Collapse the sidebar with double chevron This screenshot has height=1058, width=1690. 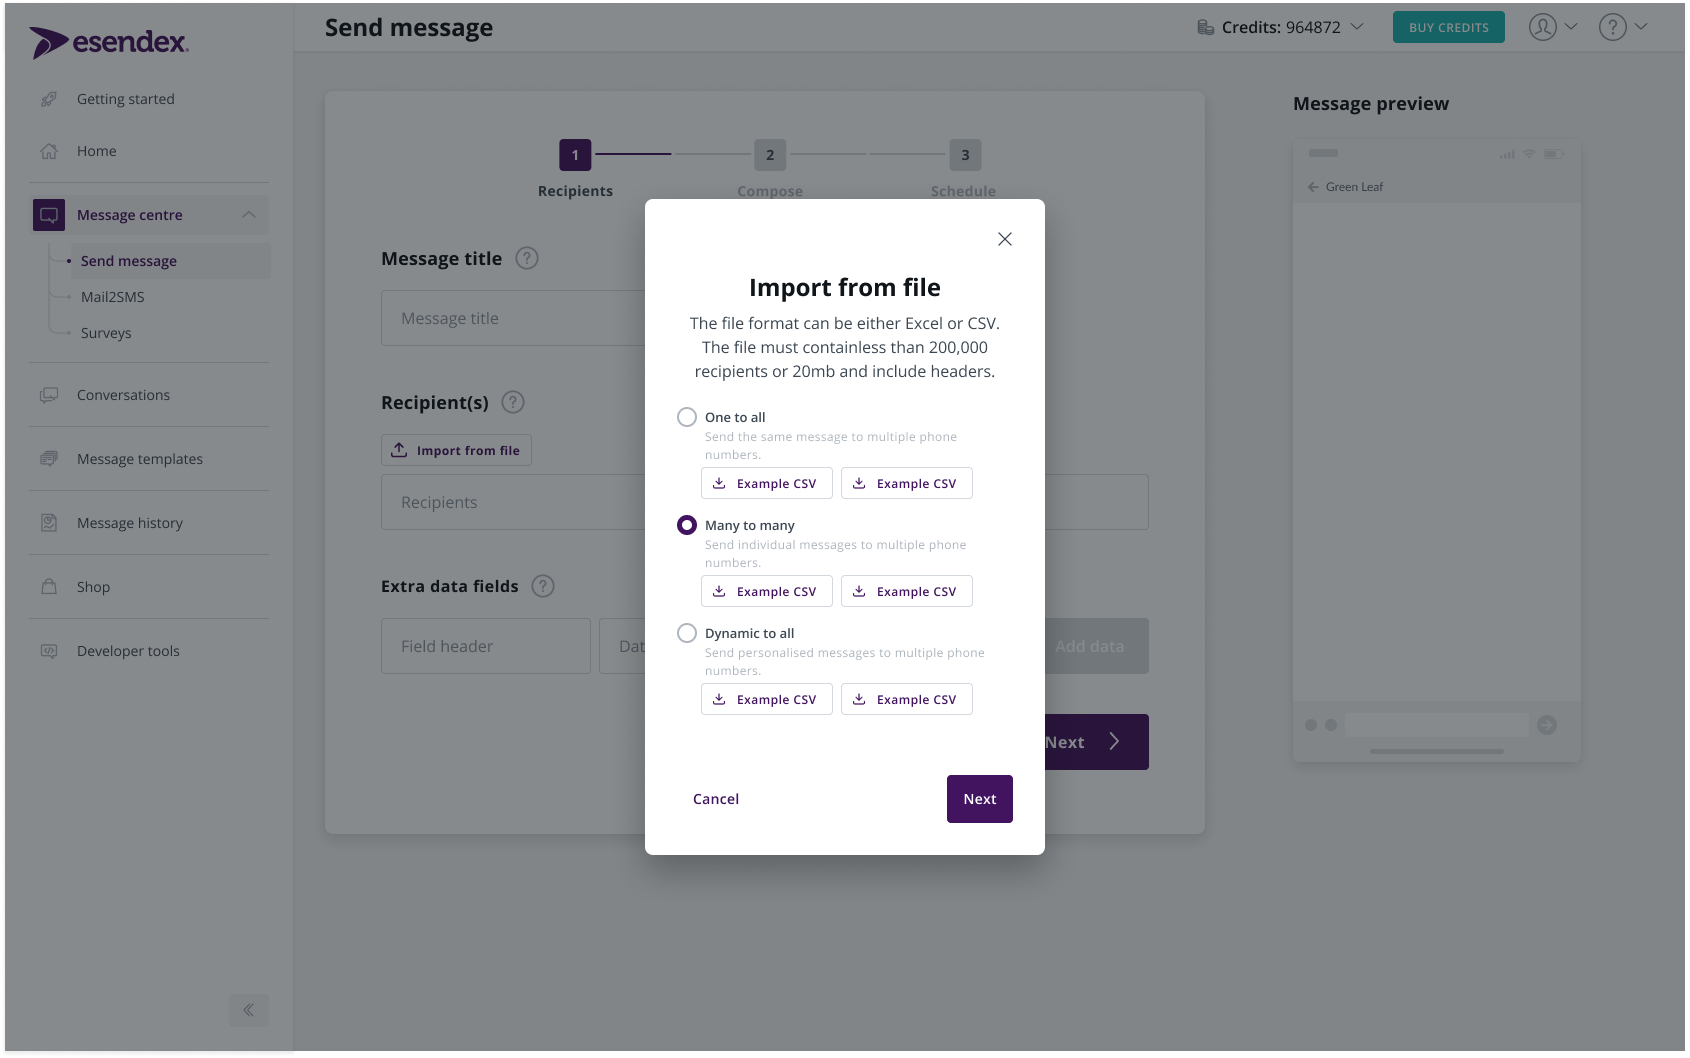tap(249, 1010)
